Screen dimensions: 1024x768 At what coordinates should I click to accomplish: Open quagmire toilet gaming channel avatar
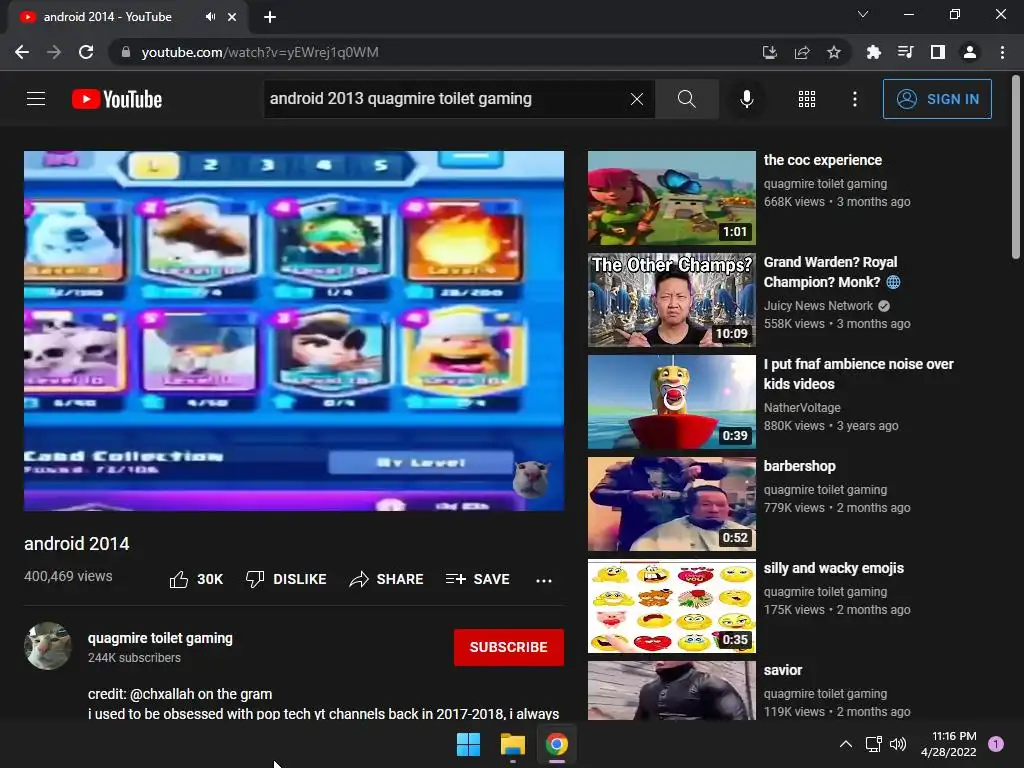(48, 646)
